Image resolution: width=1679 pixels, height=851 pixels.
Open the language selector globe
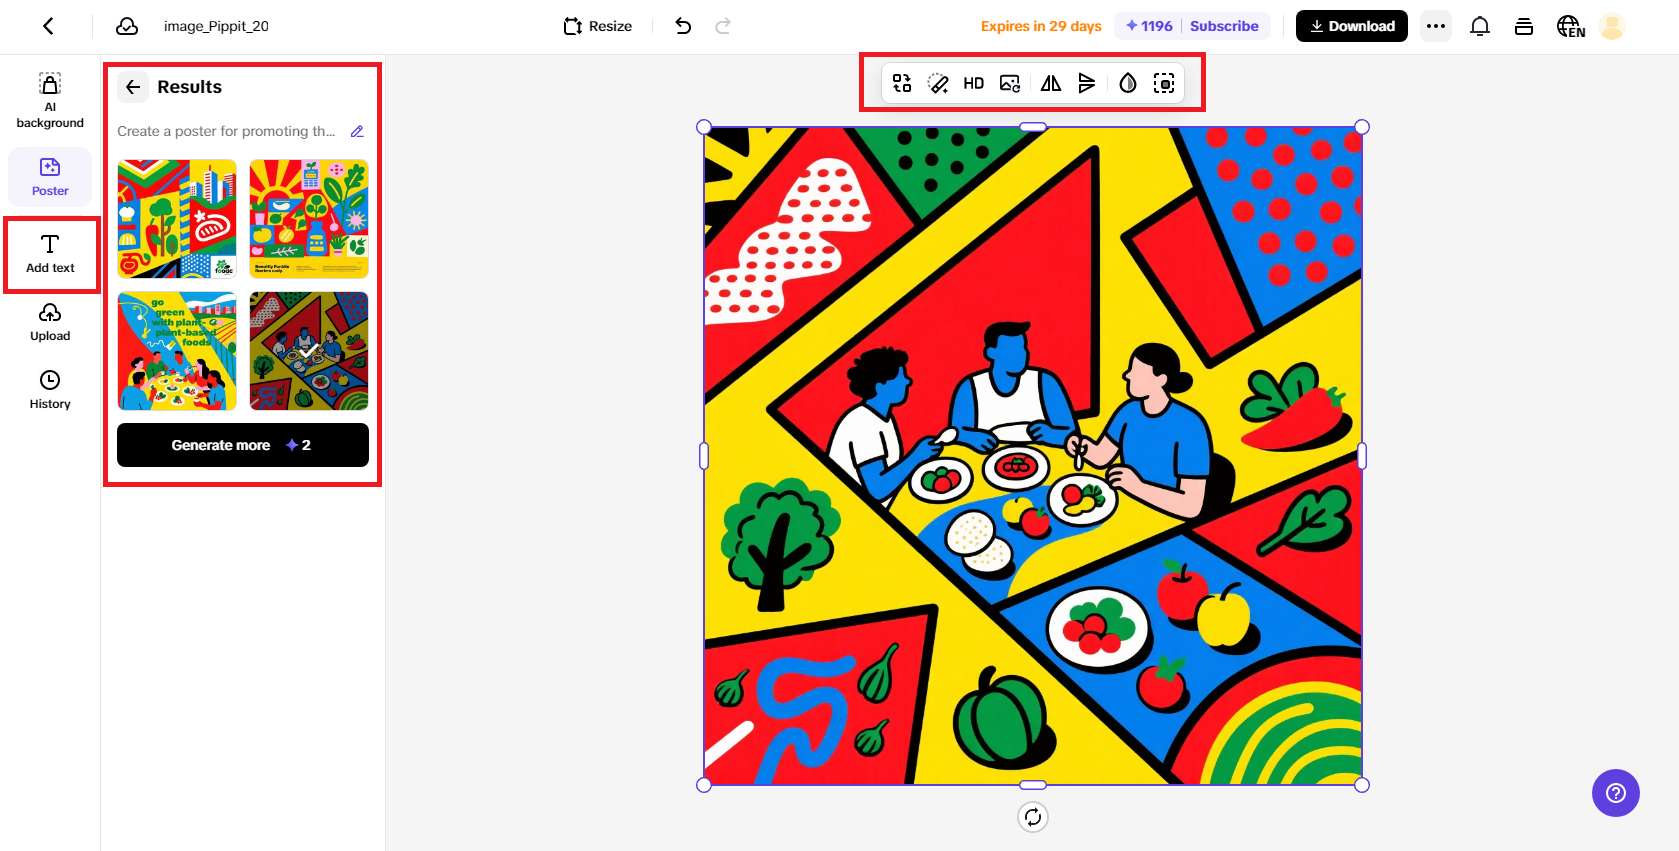[x=1570, y=26]
